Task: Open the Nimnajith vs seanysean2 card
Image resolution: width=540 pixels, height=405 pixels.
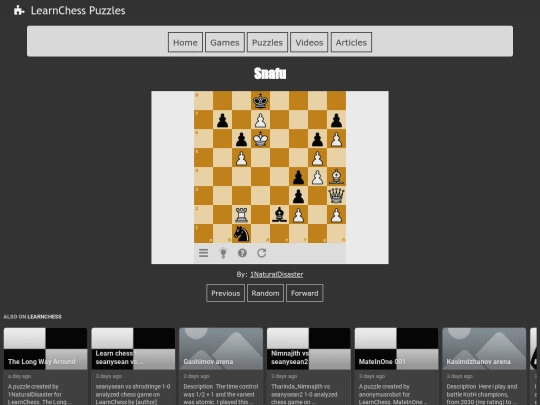Action: [309, 366]
